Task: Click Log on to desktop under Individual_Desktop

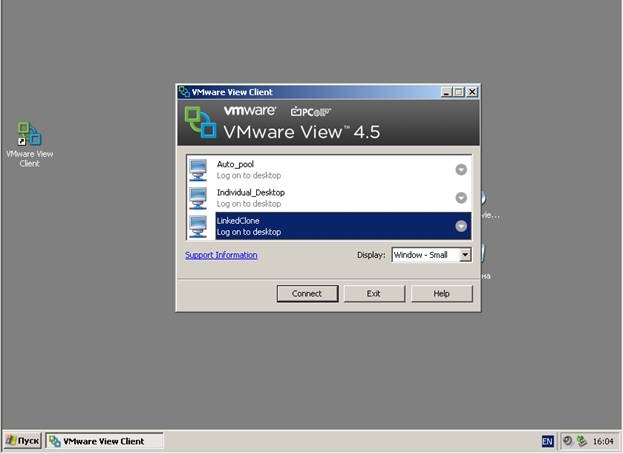Action: [x=249, y=204]
